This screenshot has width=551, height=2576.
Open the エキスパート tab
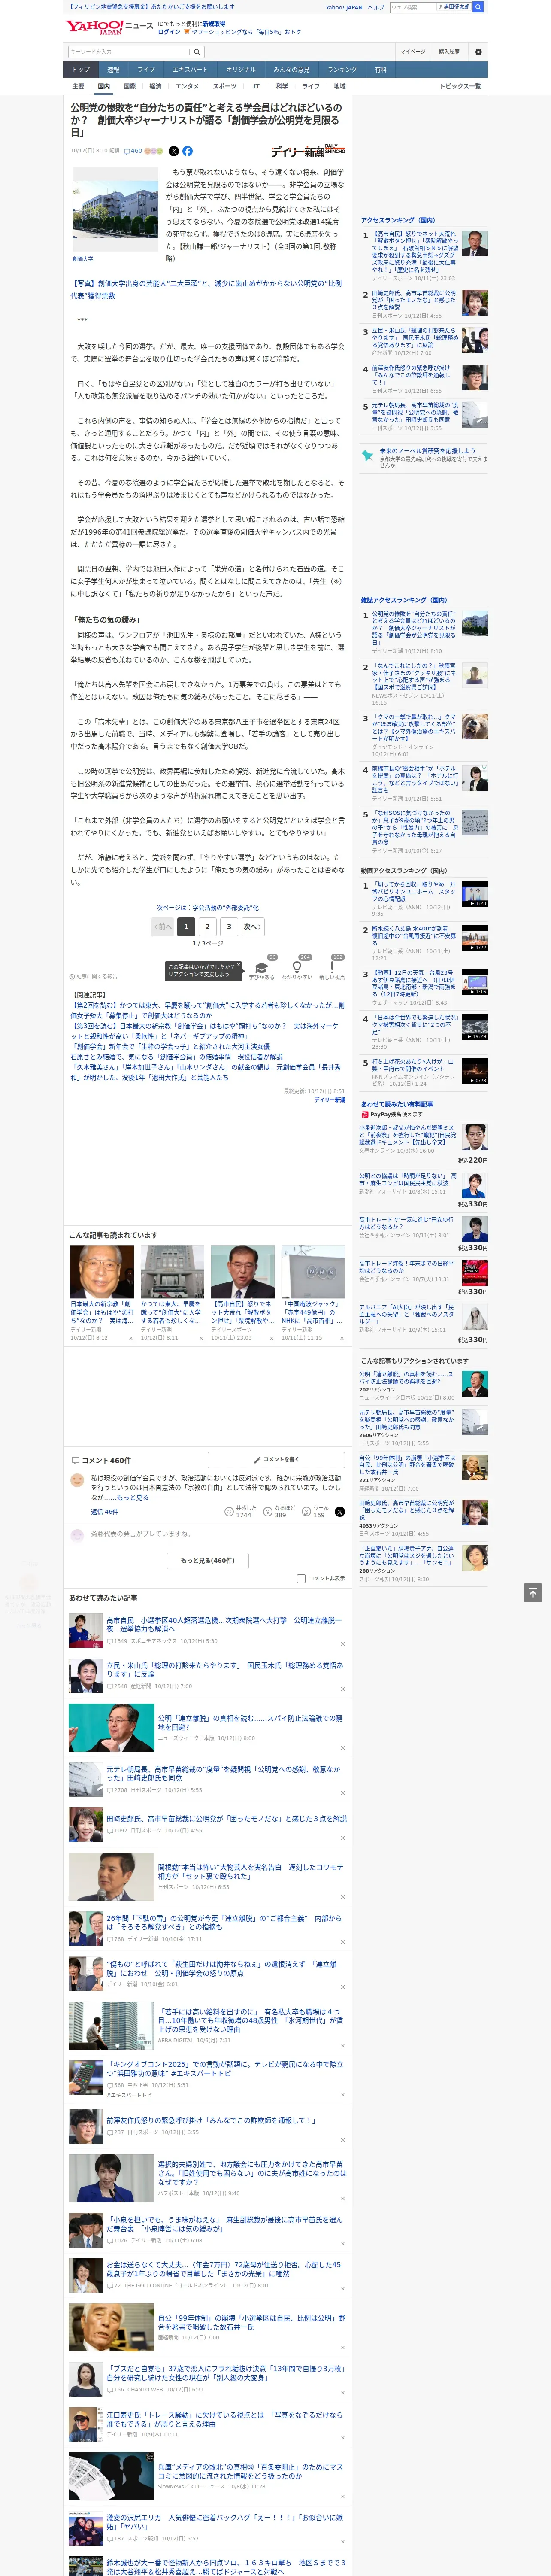[x=190, y=70]
